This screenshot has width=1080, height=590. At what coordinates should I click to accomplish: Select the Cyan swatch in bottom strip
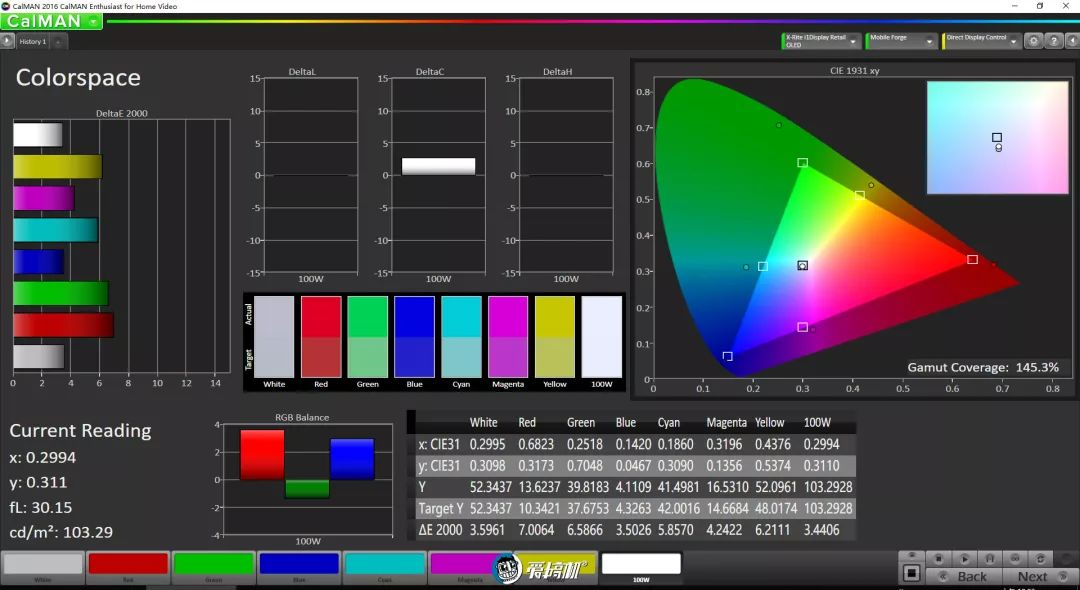pos(384,565)
